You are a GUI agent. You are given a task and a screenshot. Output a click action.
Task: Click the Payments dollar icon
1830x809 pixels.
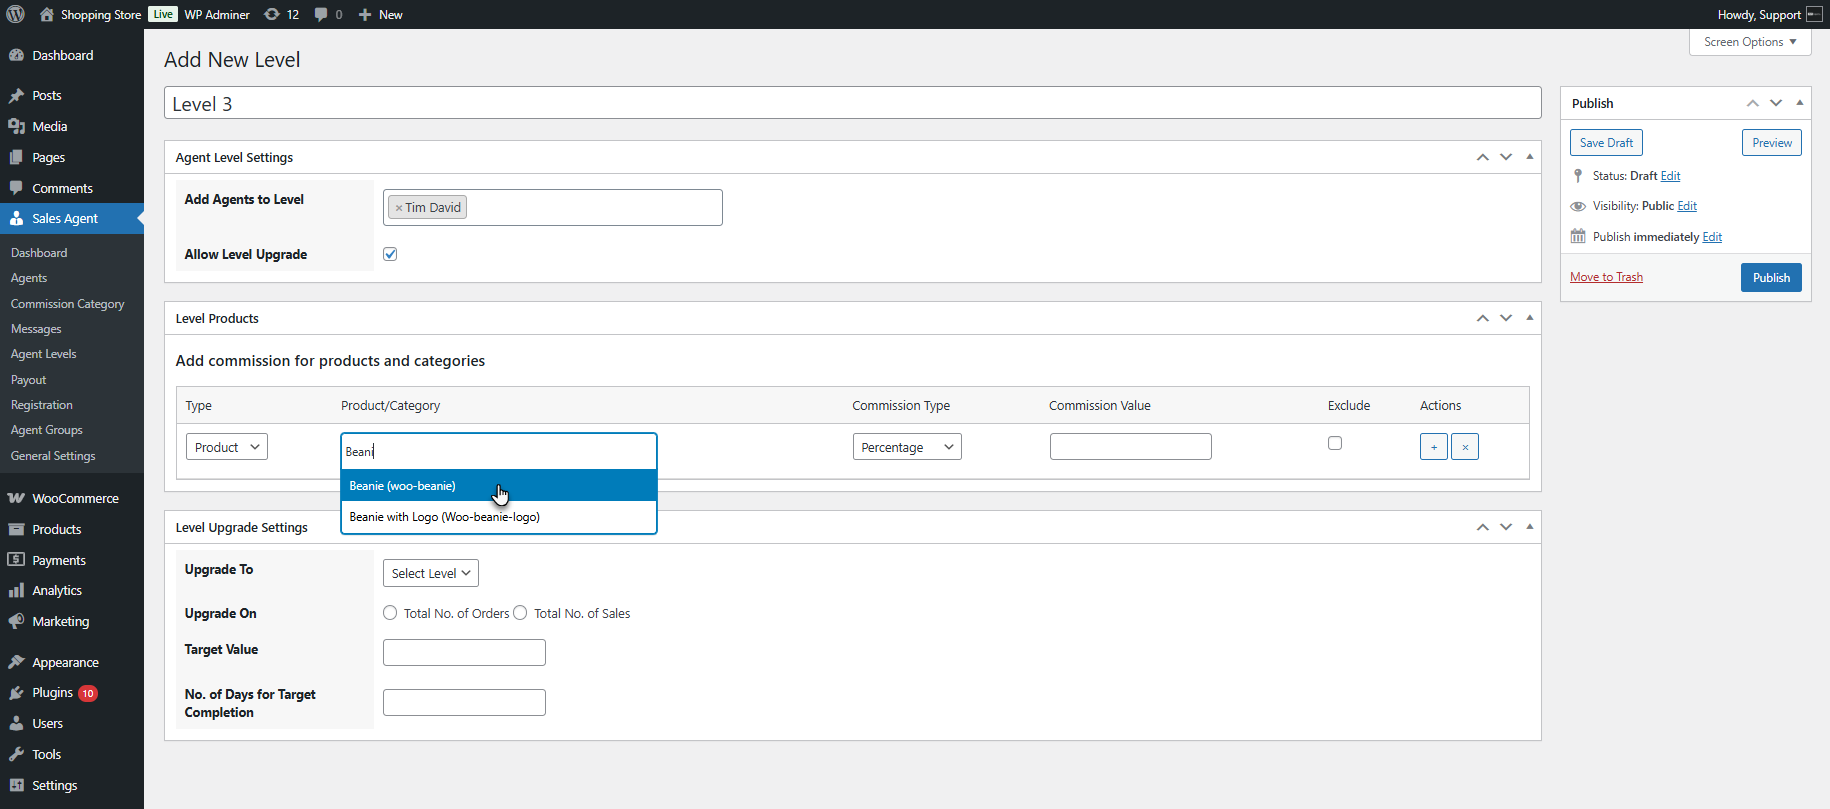16,560
